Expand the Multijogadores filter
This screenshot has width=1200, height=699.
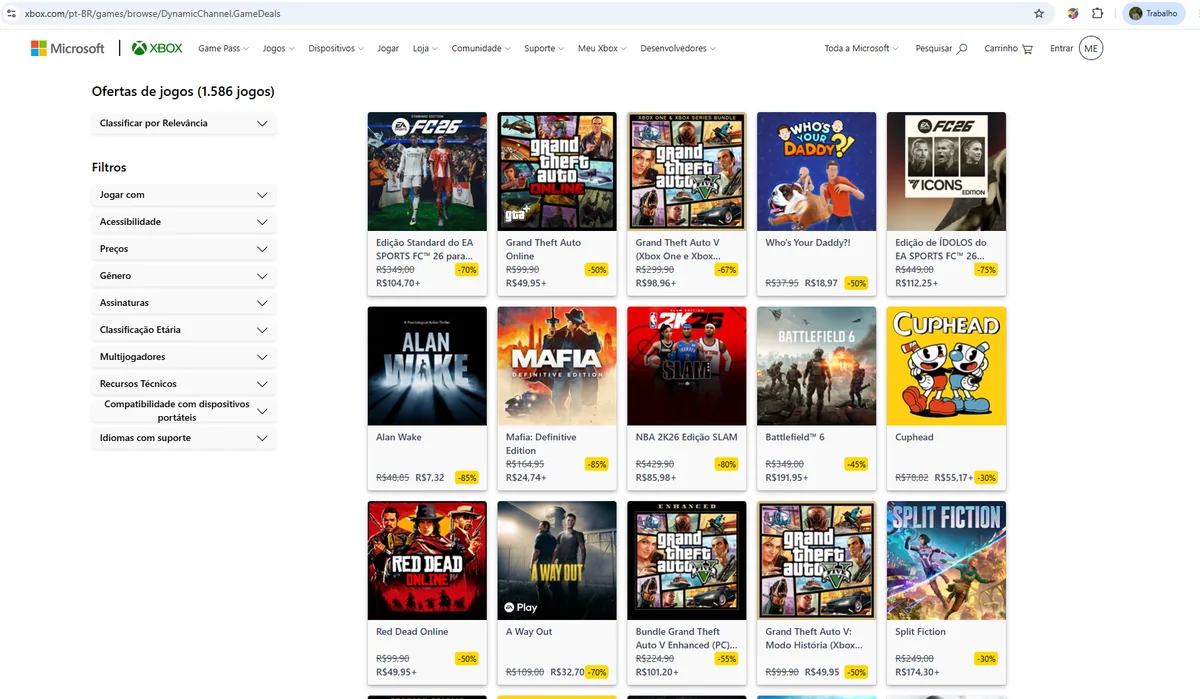click(184, 357)
